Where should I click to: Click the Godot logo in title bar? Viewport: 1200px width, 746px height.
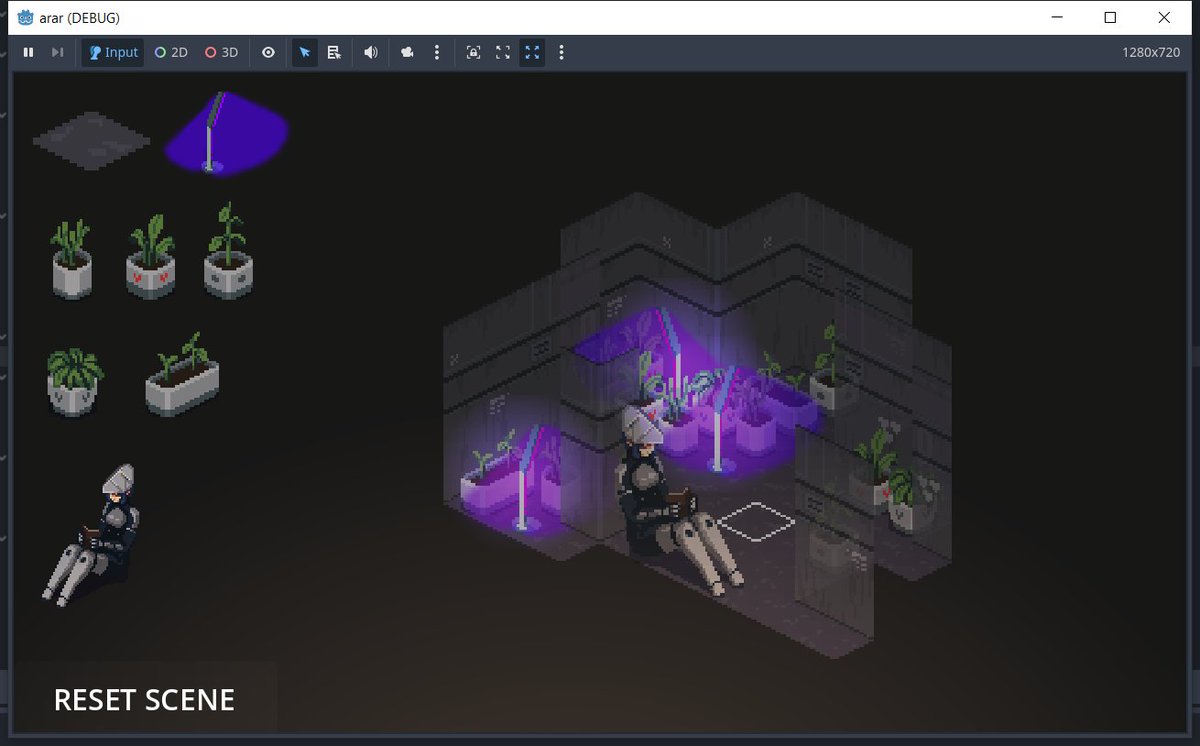click(x=27, y=17)
